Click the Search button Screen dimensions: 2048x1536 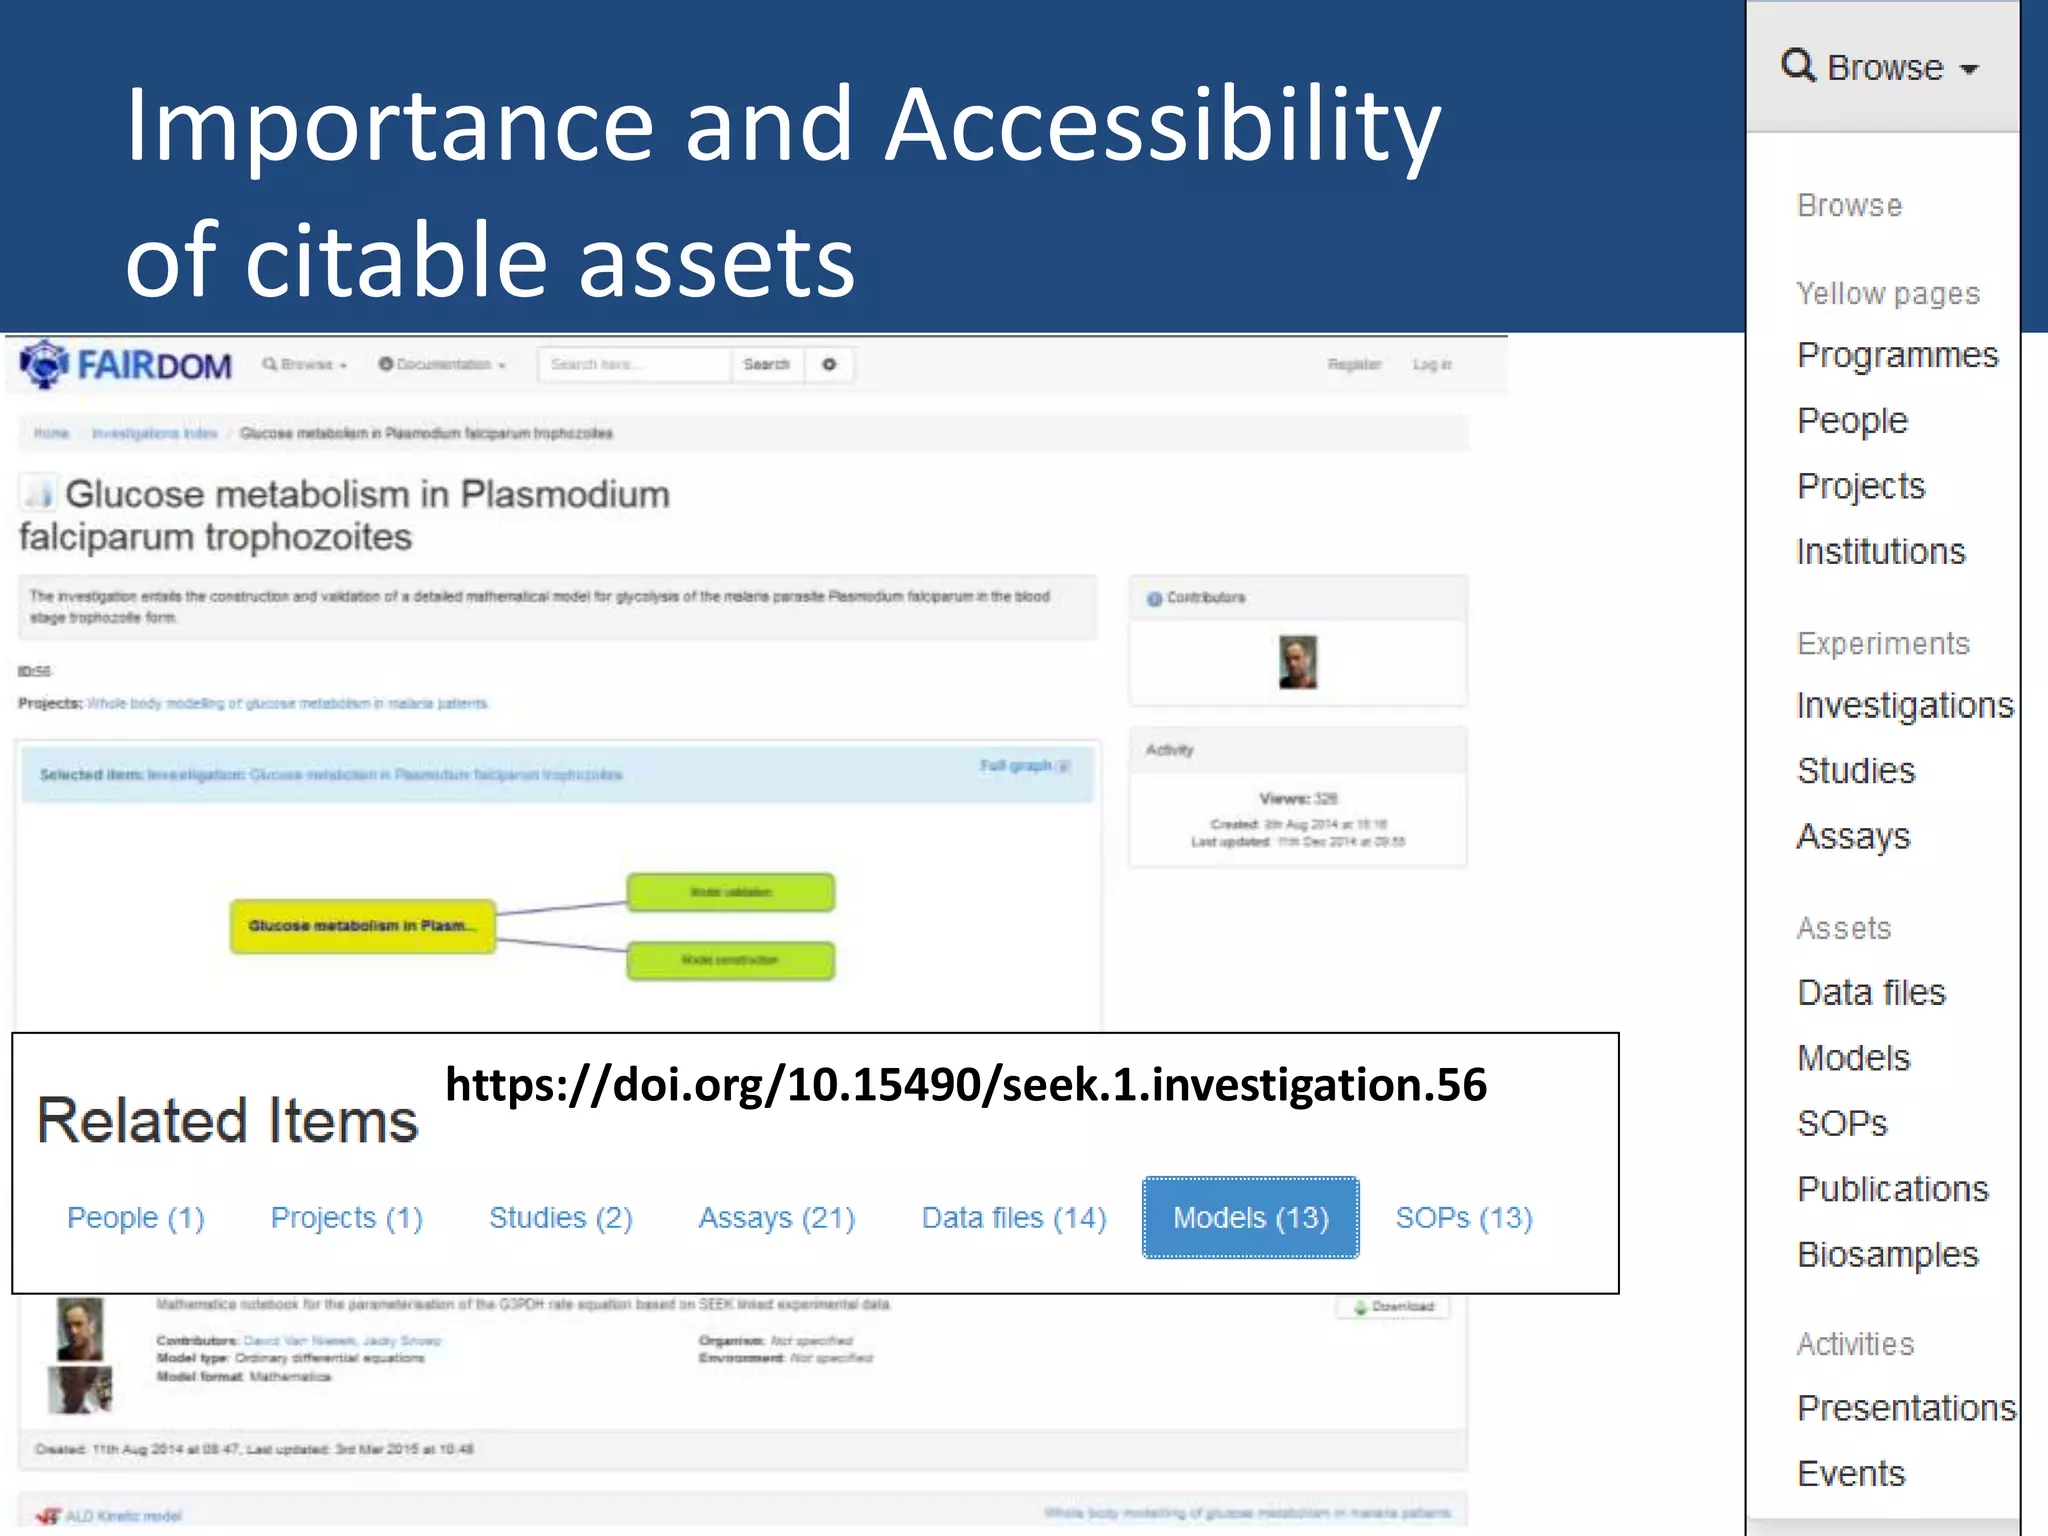click(x=767, y=364)
